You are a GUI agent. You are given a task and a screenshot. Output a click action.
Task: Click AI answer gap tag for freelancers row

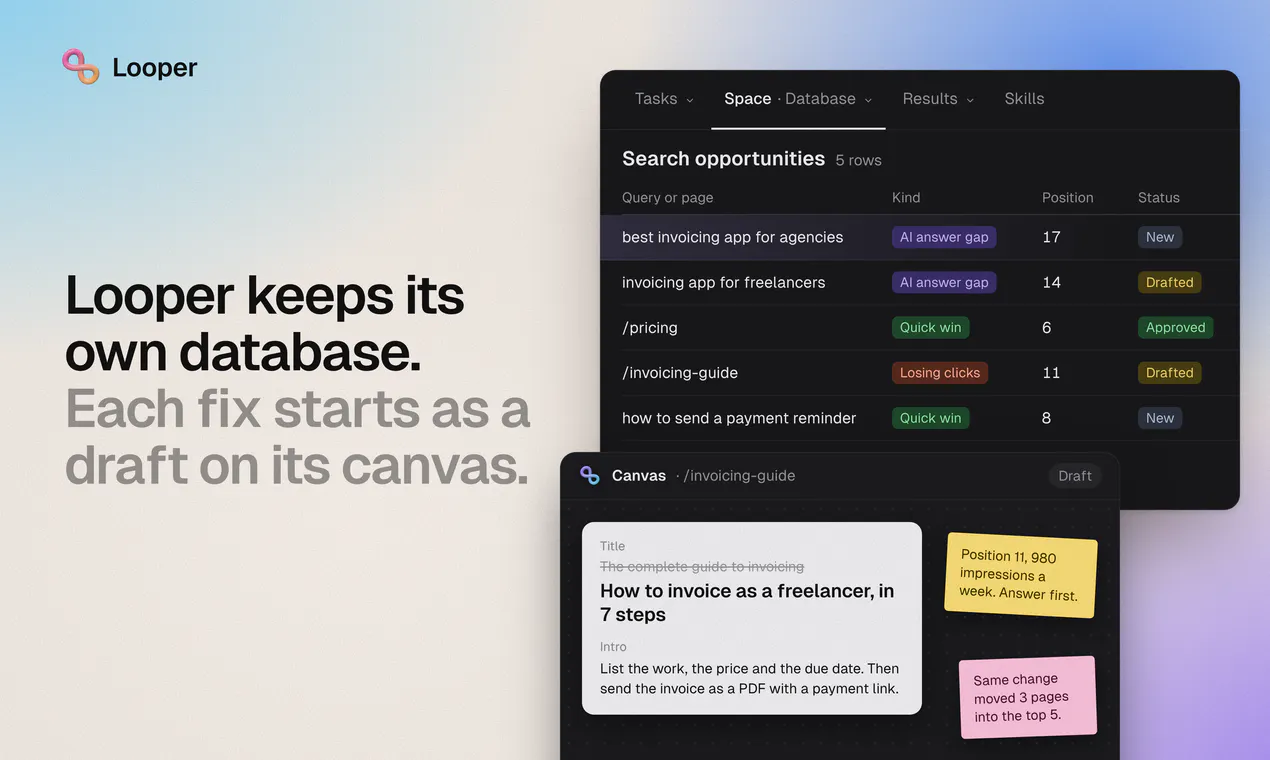coord(944,282)
